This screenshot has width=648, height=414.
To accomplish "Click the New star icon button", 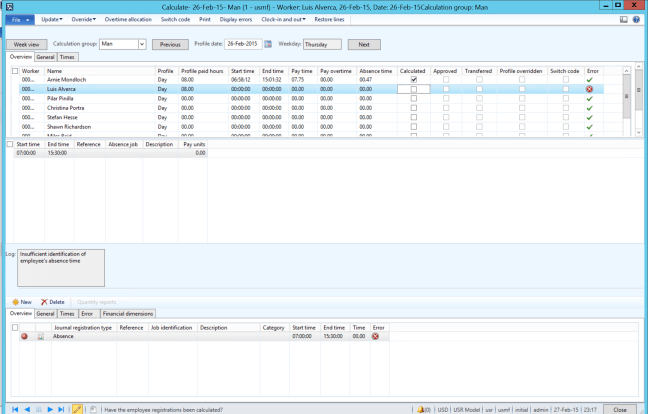I will pyautogui.click(x=21, y=301).
